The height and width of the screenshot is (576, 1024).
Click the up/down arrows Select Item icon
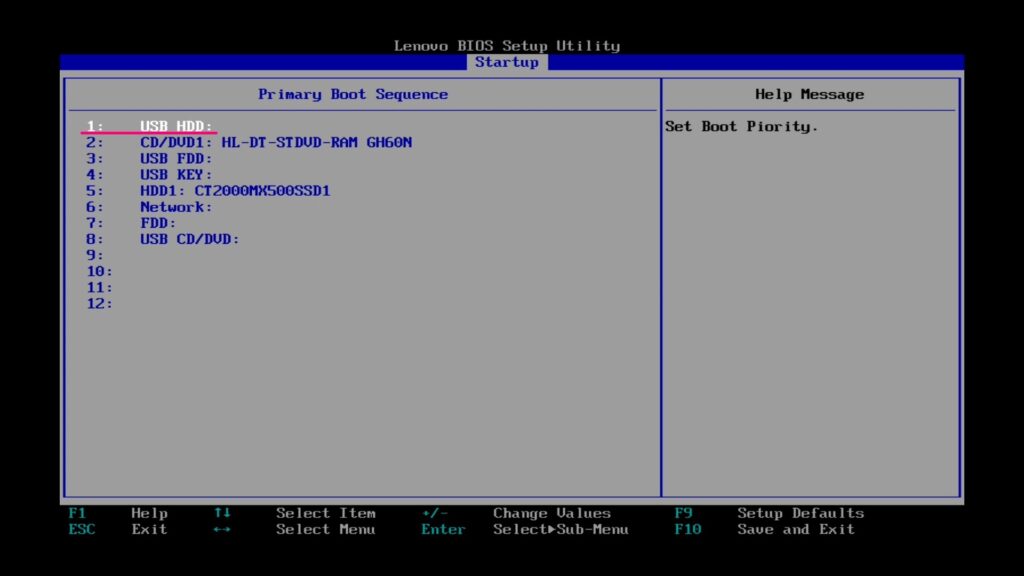point(222,513)
